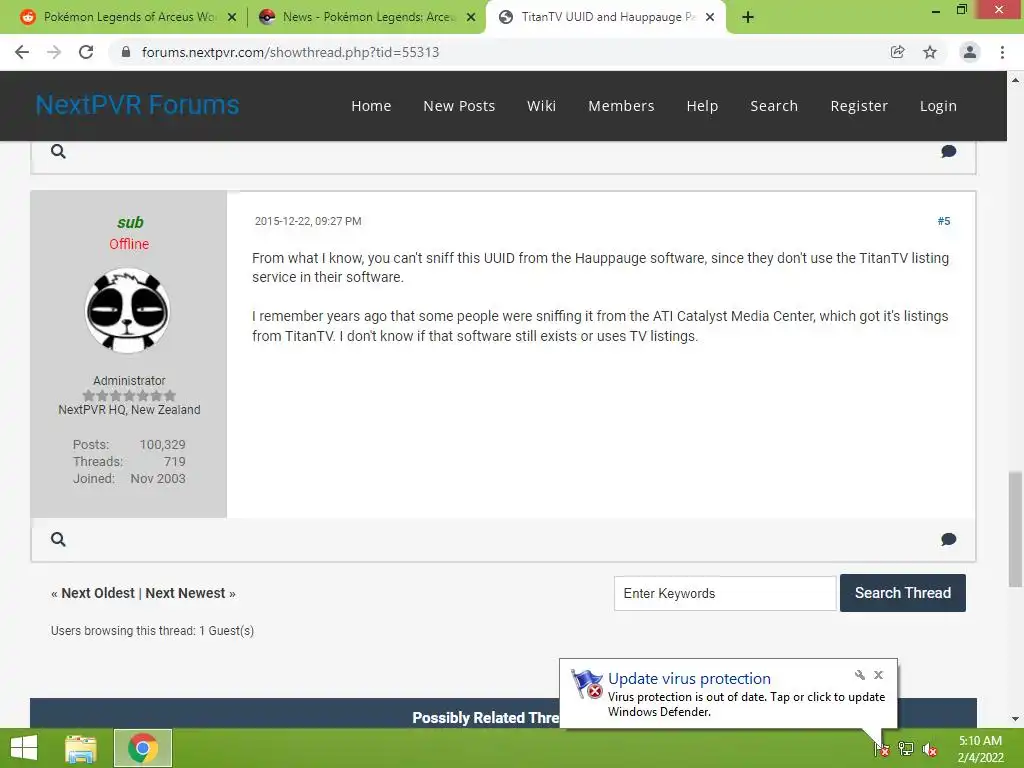
Task: Click the Windows Defender flag icon in notification
Action: click(586, 684)
